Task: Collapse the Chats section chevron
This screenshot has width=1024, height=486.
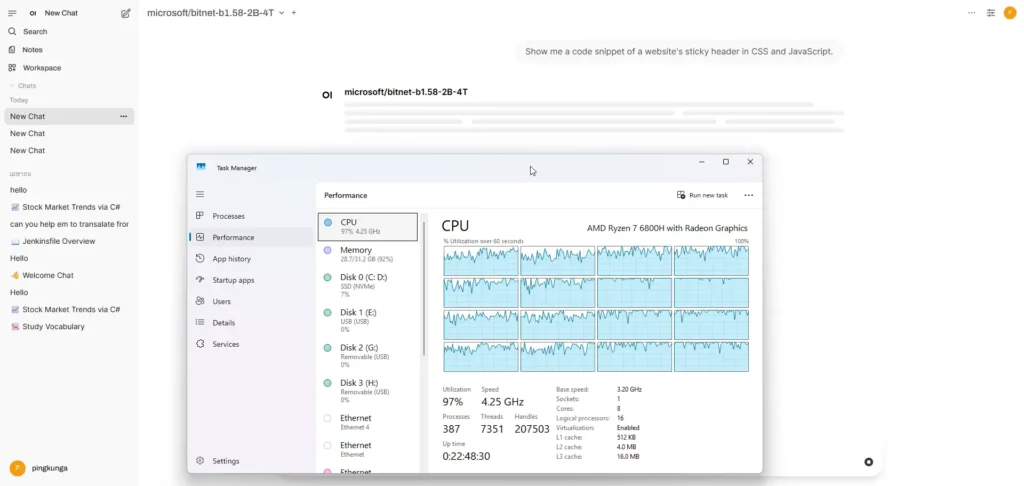Action: click(12, 86)
